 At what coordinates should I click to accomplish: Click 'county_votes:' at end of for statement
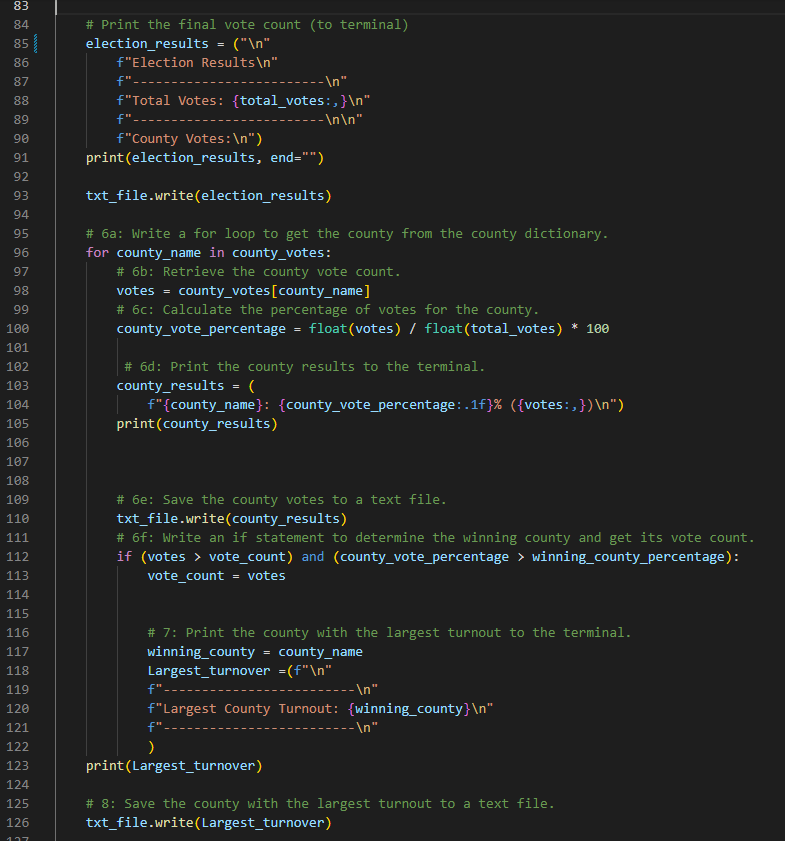pos(282,253)
